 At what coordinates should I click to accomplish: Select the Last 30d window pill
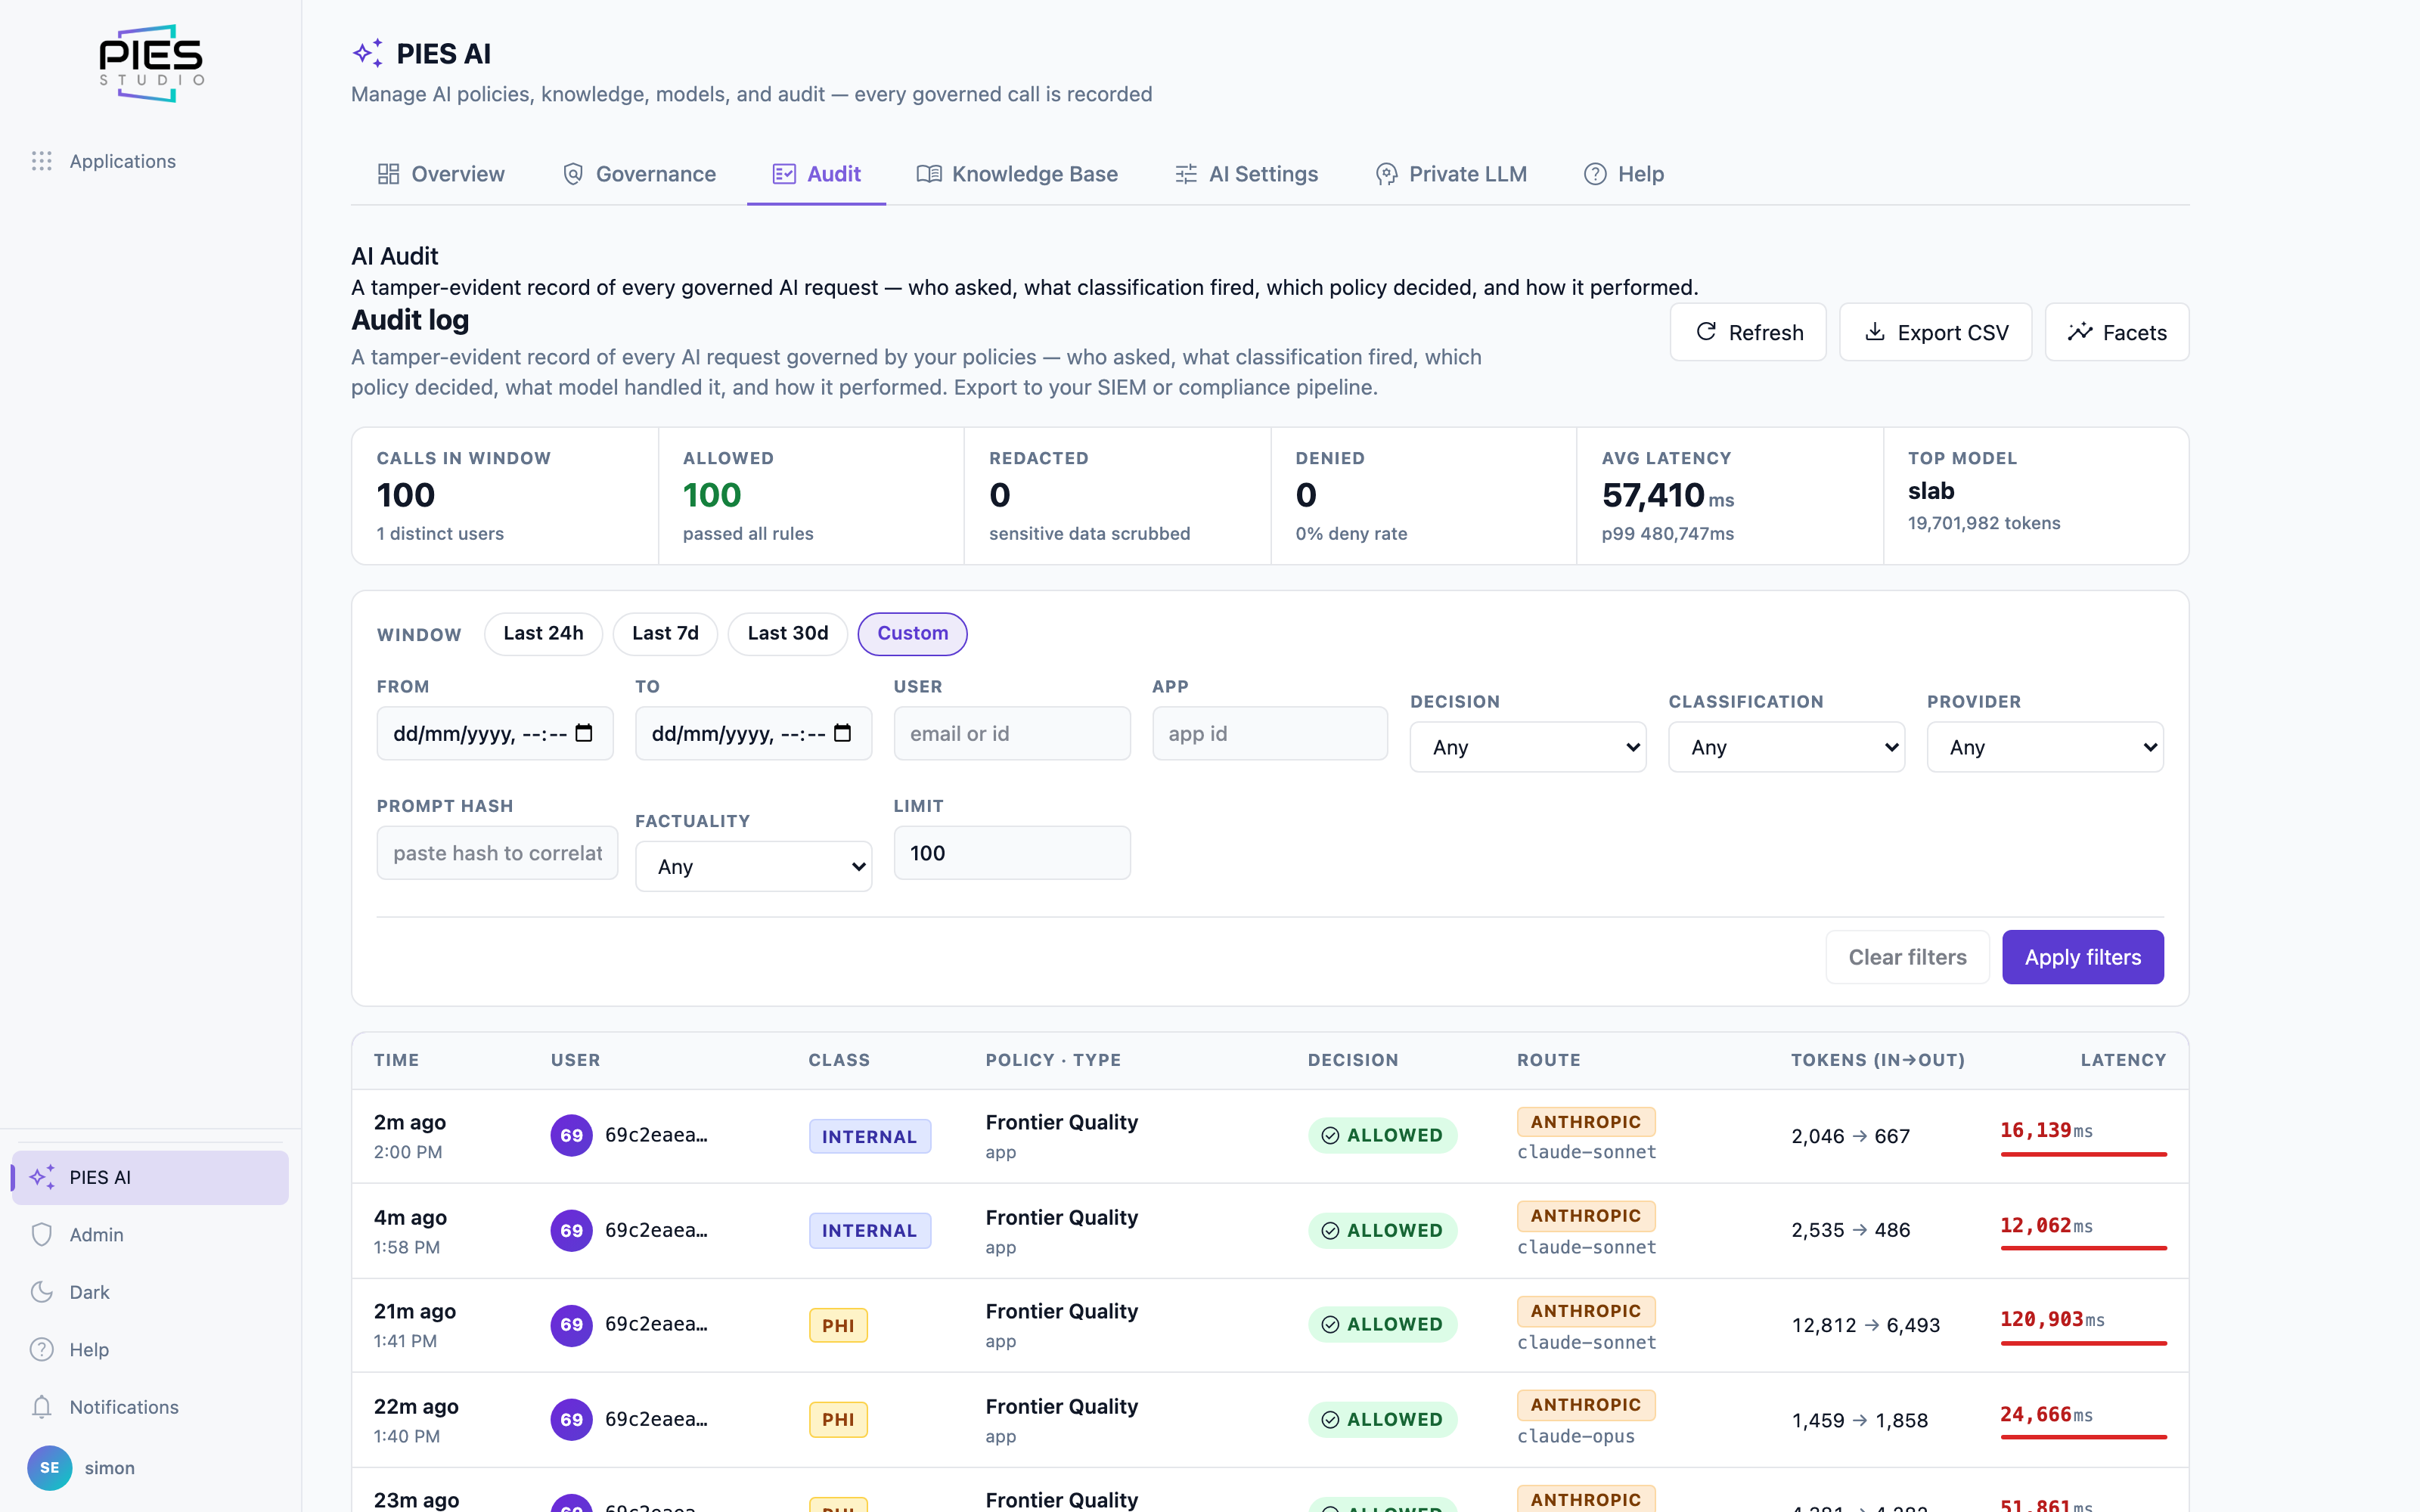pos(788,633)
